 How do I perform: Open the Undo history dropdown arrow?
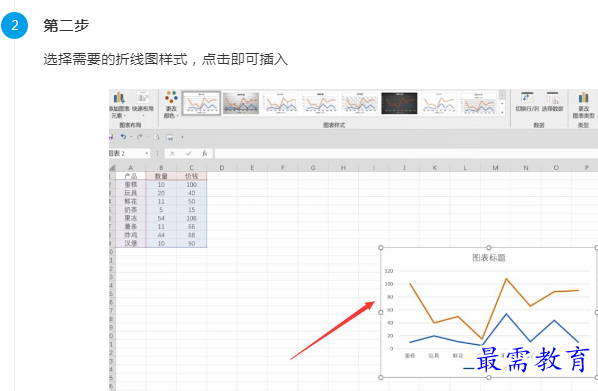tap(131, 137)
